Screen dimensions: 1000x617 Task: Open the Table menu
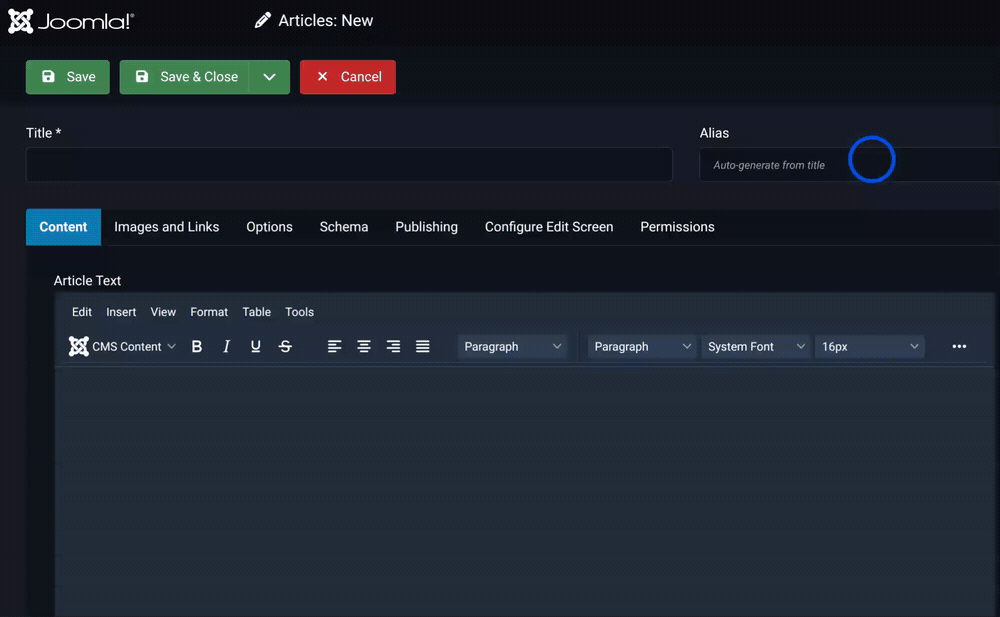coord(256,312)
